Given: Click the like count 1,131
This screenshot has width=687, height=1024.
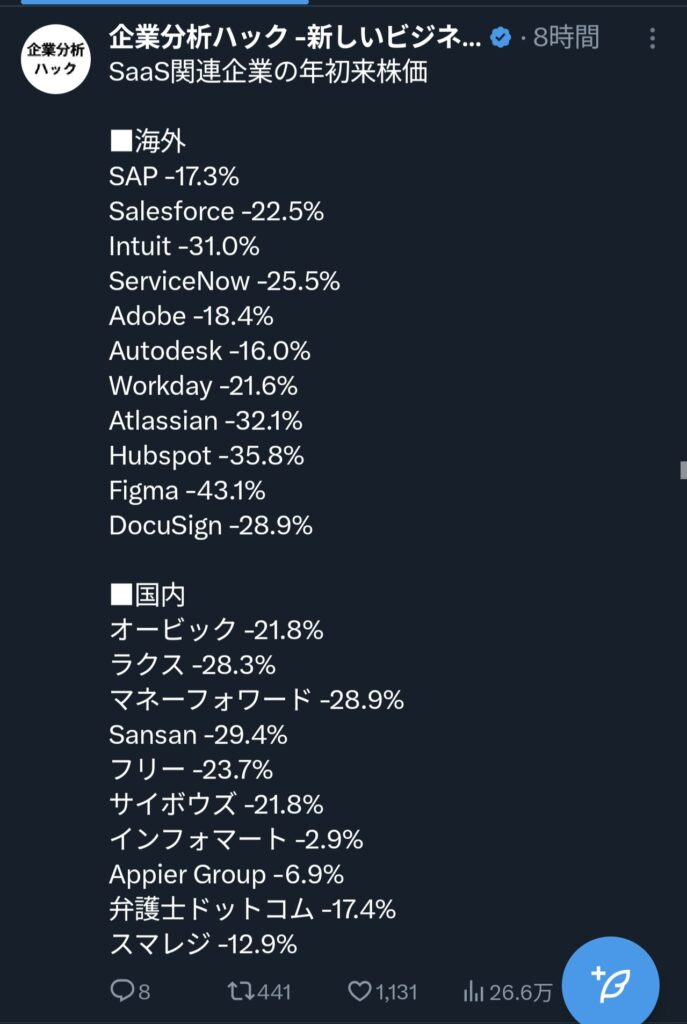Looking at the screenshot, I should (396, 991).
